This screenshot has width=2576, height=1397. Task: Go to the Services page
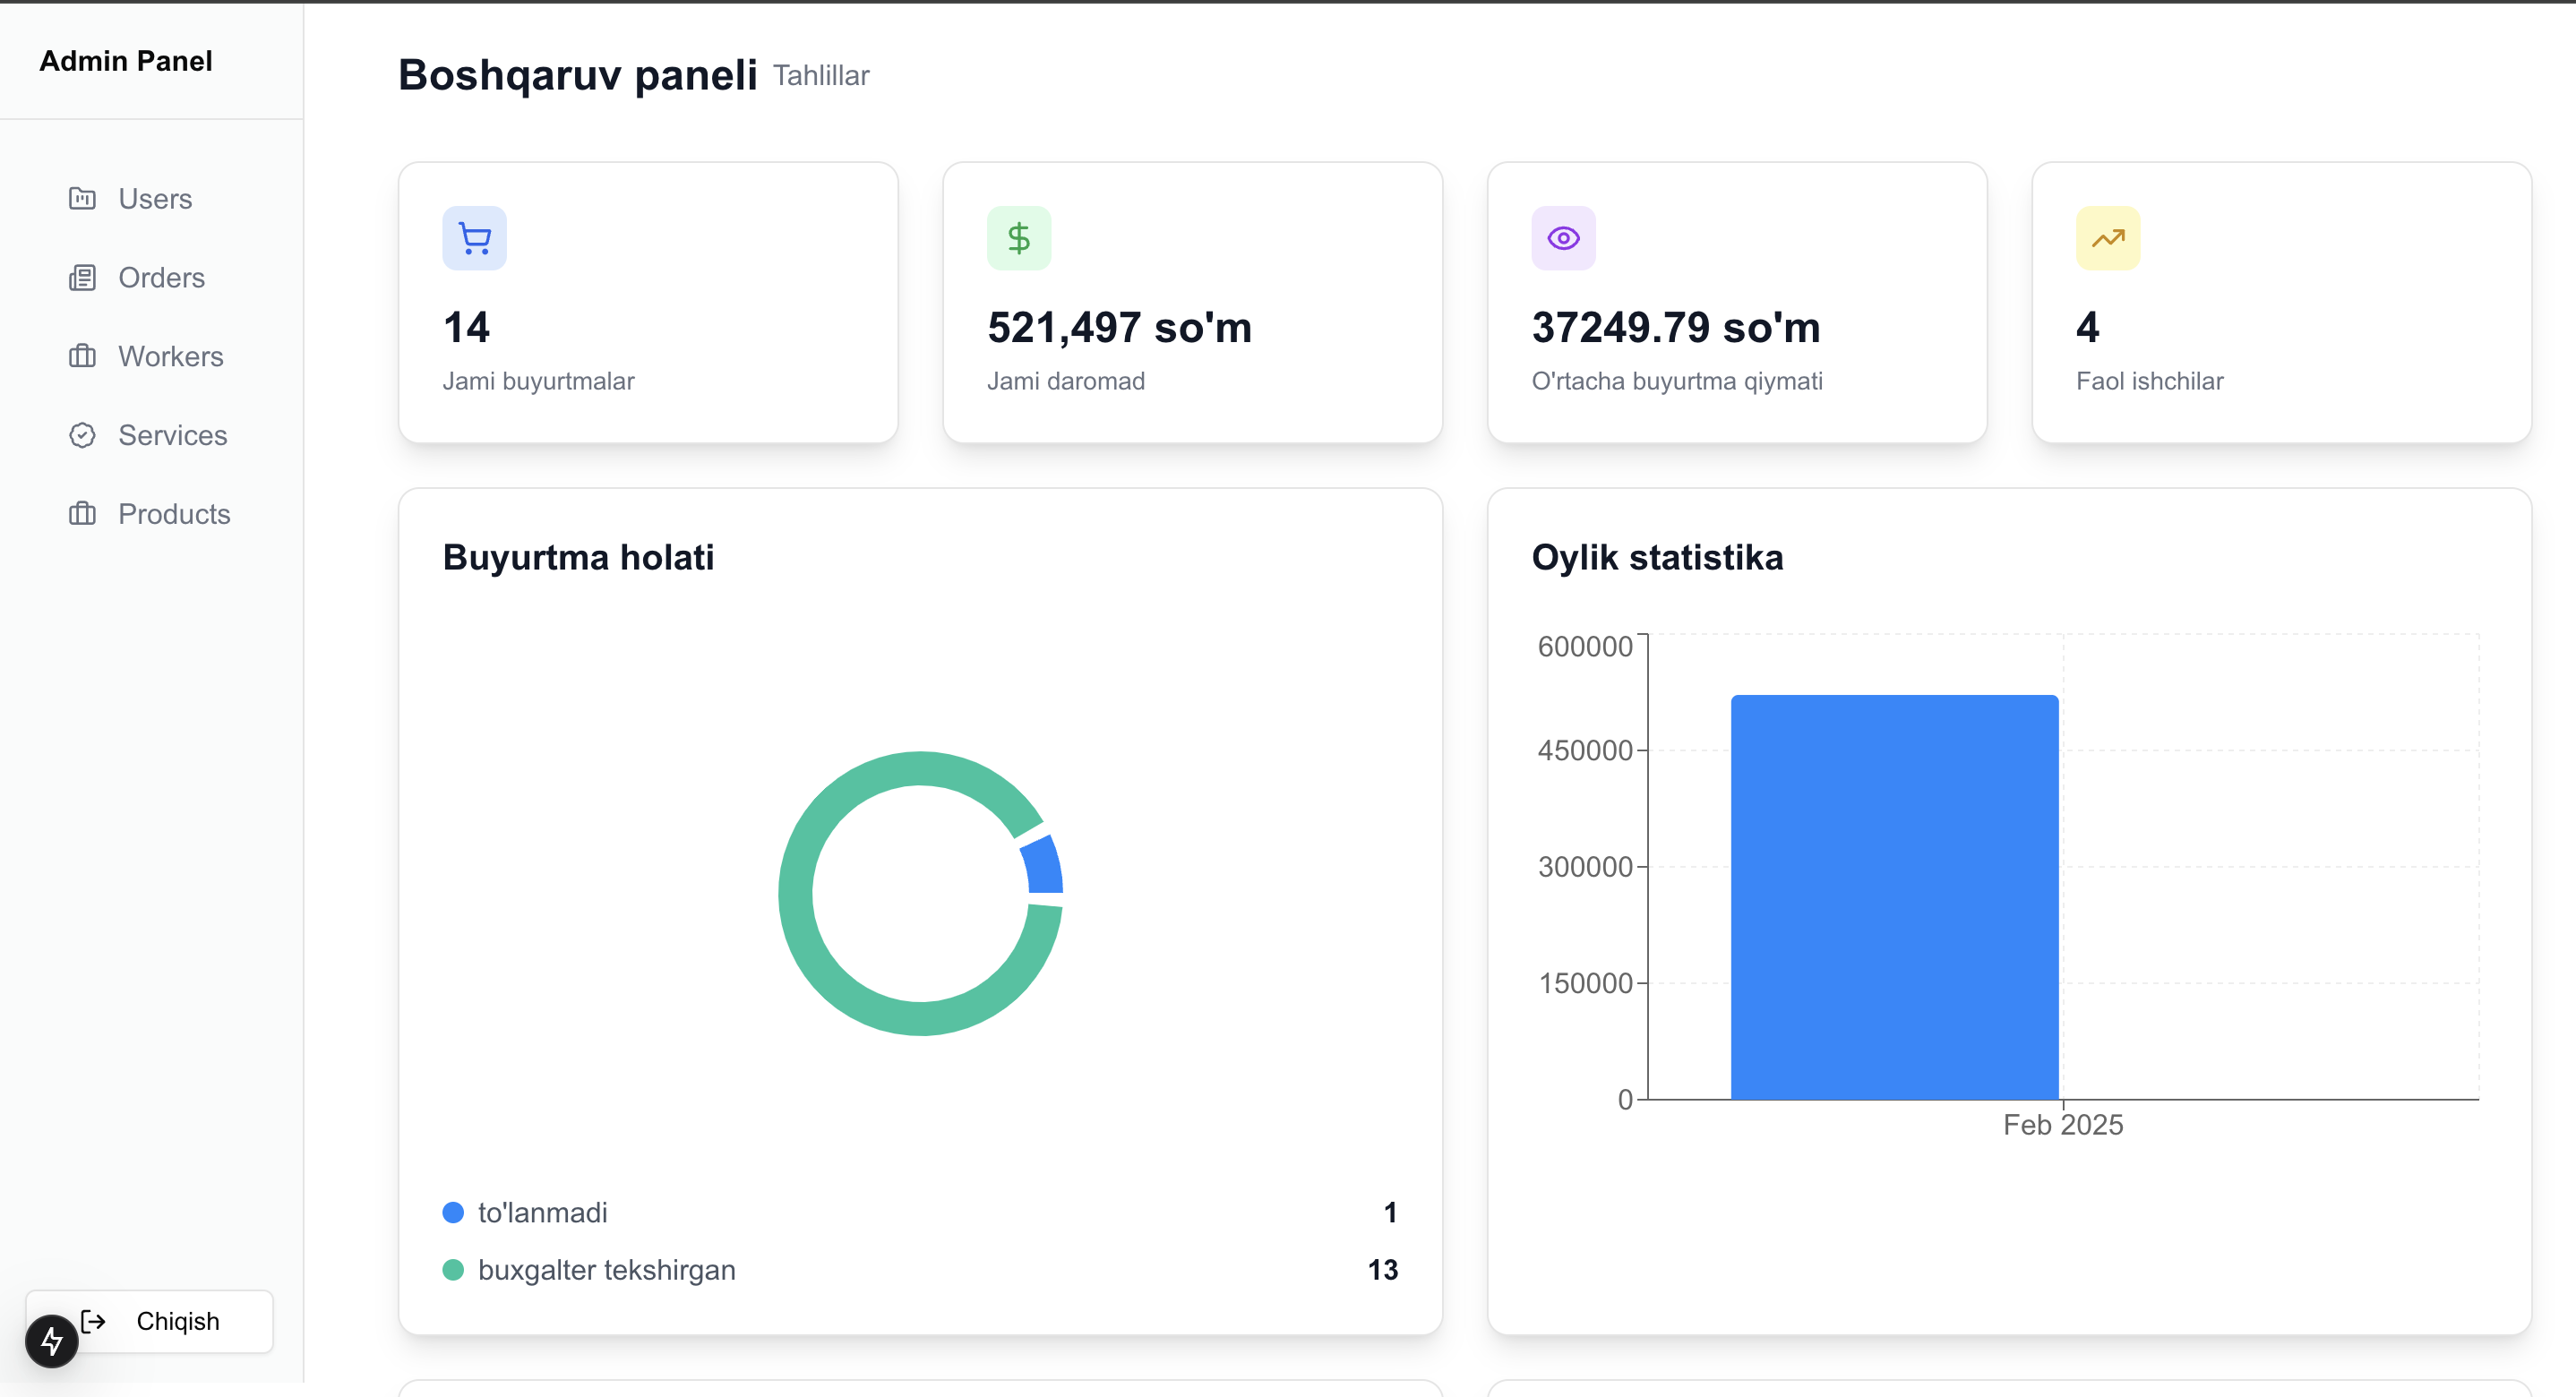pyautogui.click(x=172, y=435)
